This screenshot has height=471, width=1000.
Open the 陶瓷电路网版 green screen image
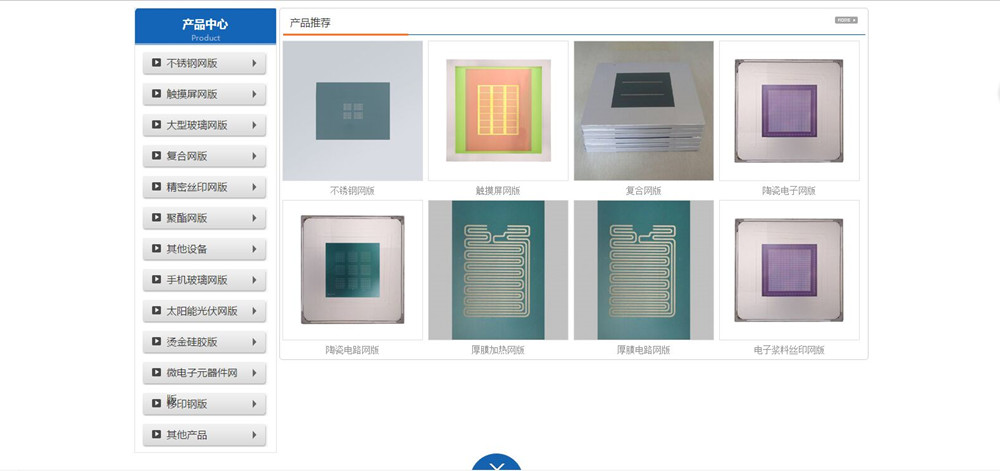353,270
